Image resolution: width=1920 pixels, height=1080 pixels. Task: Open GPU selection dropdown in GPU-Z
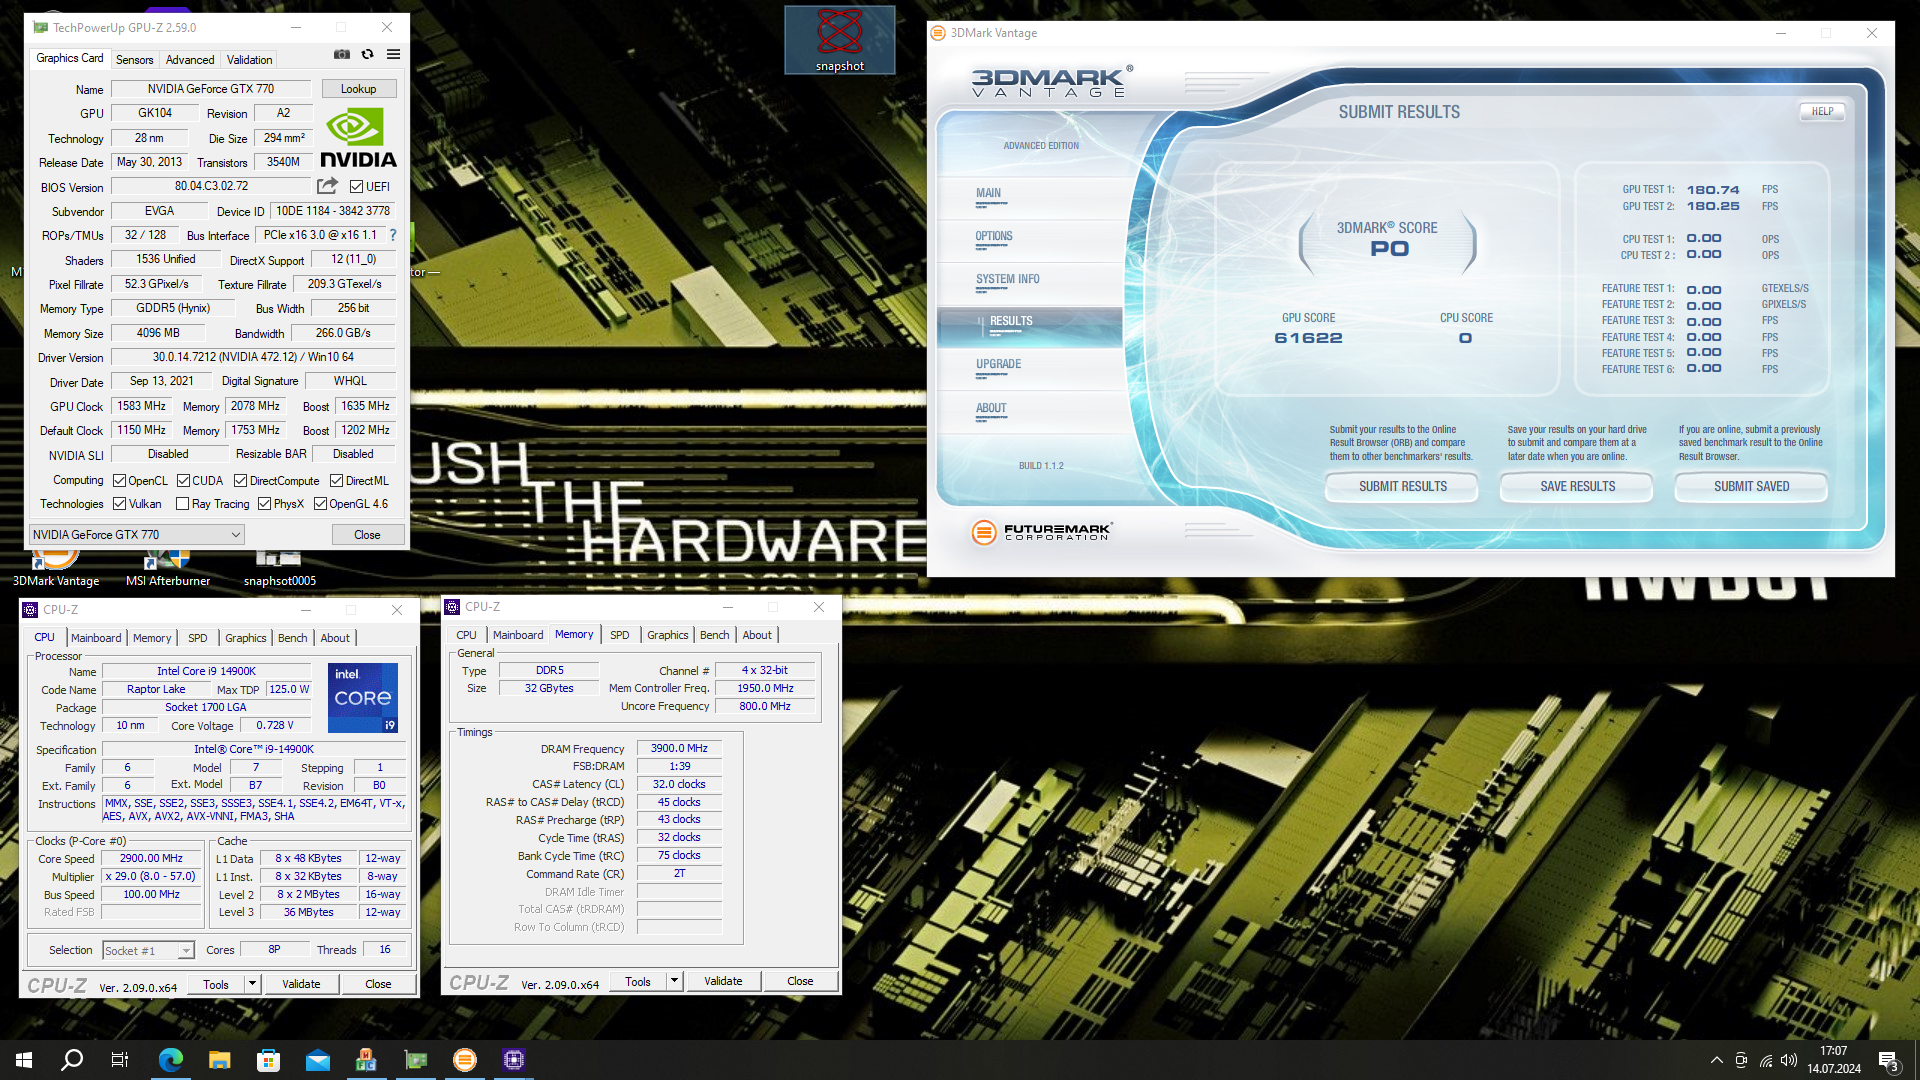point(137,535)
